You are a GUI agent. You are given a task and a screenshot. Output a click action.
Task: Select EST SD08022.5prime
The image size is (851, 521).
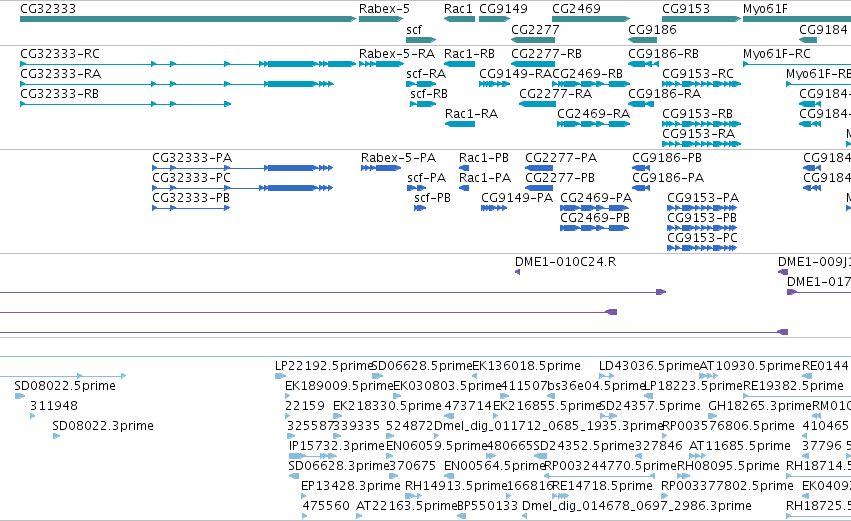(x=65, y=386)
